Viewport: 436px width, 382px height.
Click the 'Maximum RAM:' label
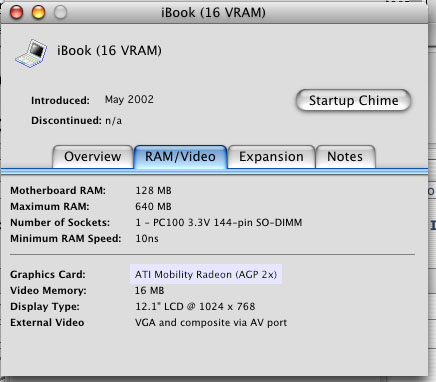(x=50, y=207)
